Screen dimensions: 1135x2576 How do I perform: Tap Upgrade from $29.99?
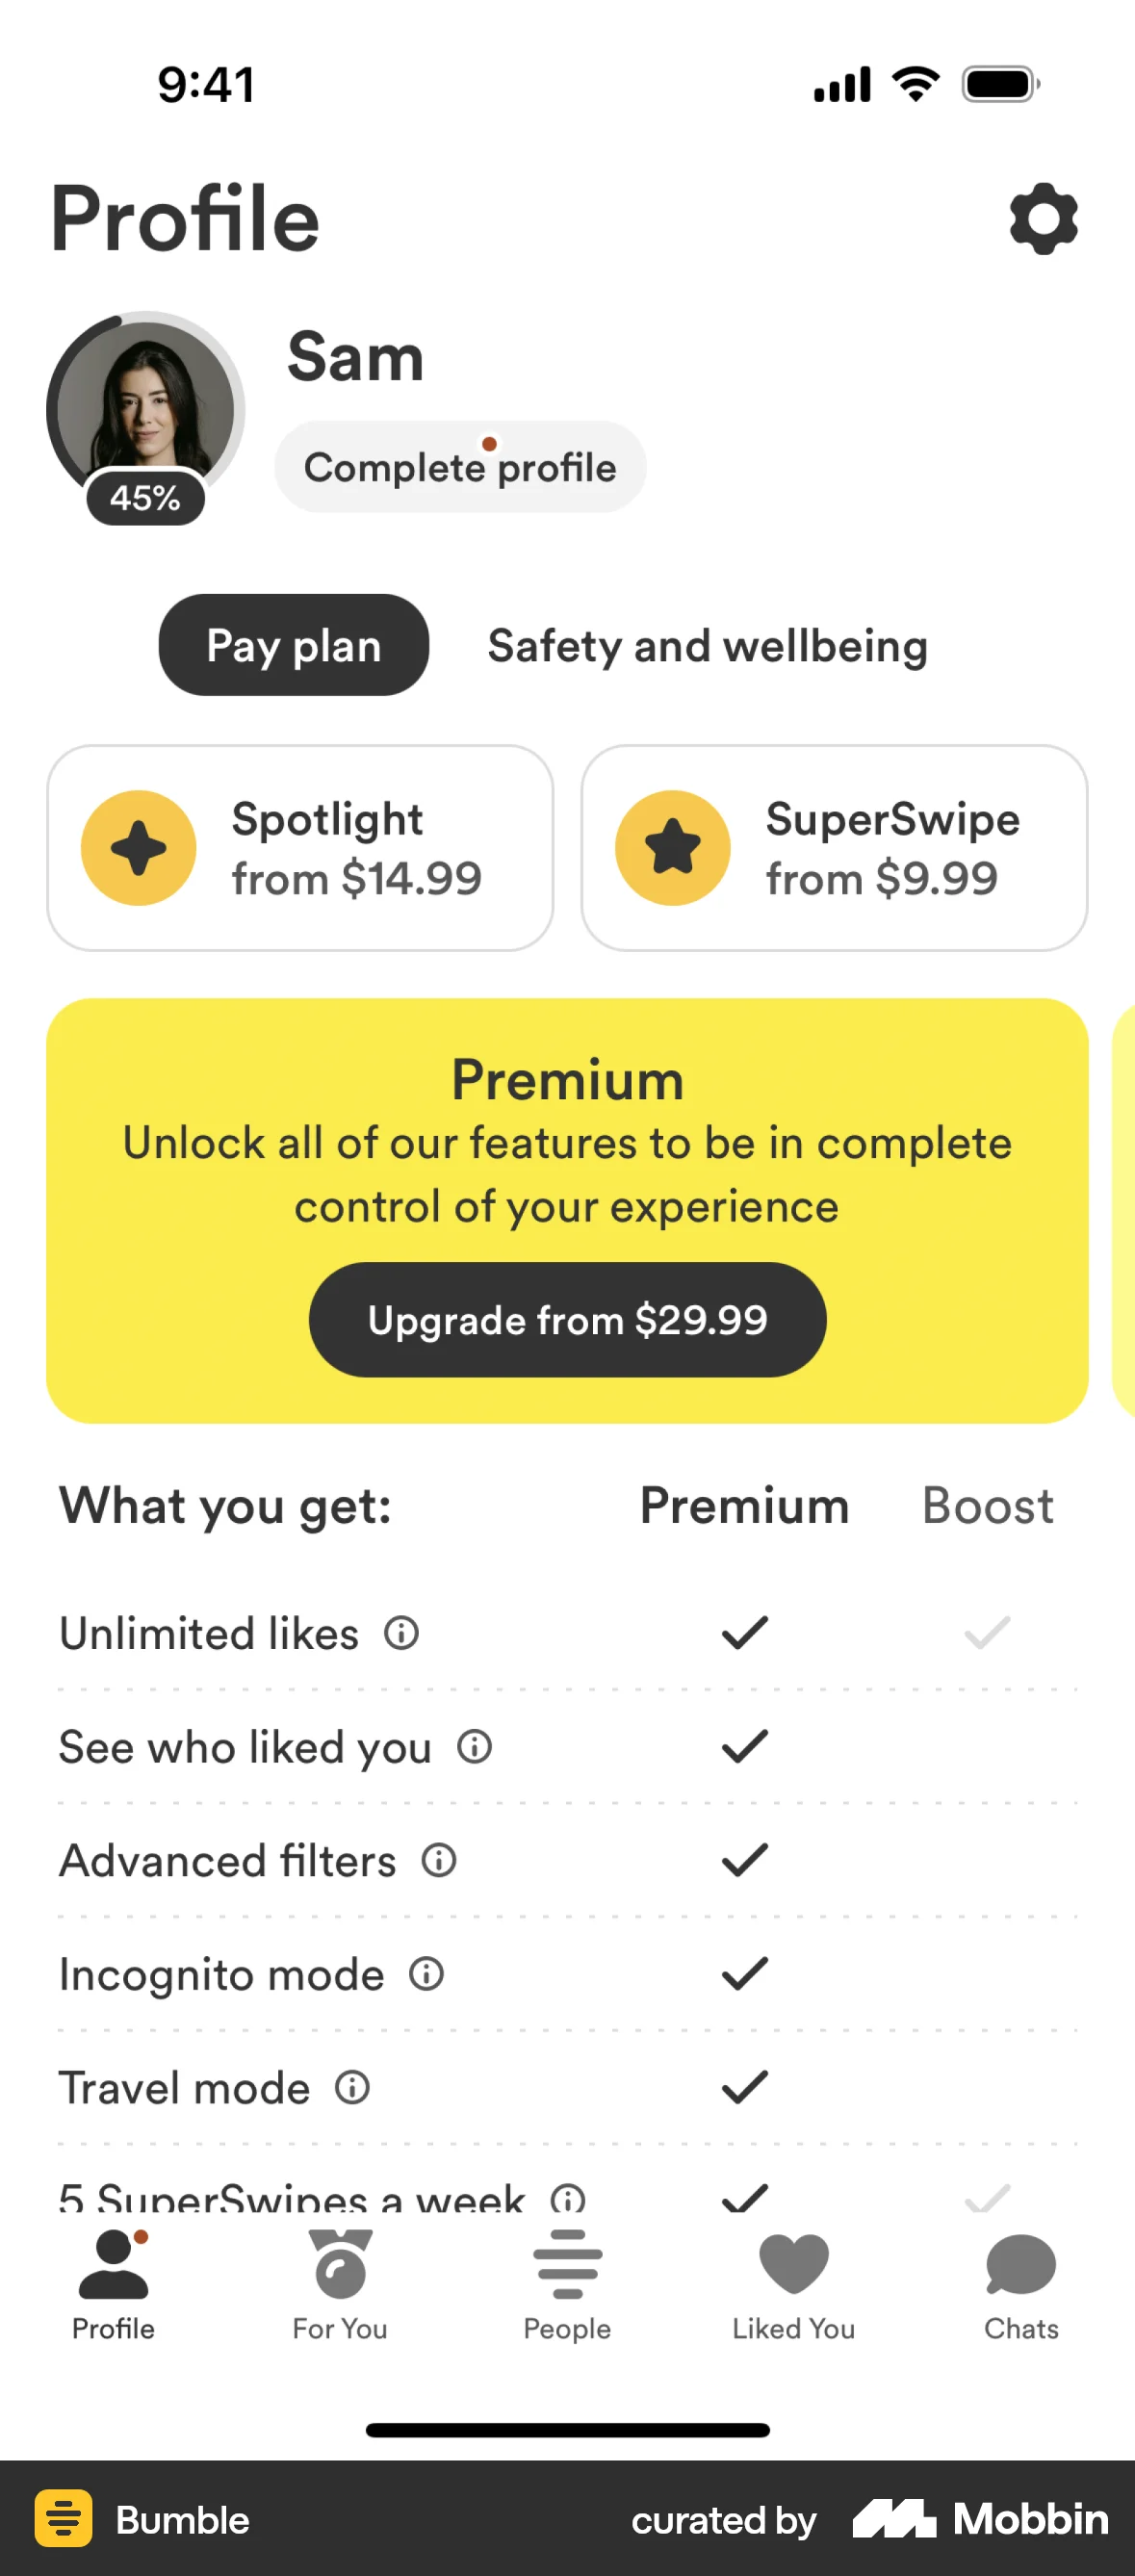[x=567, y=1320]
